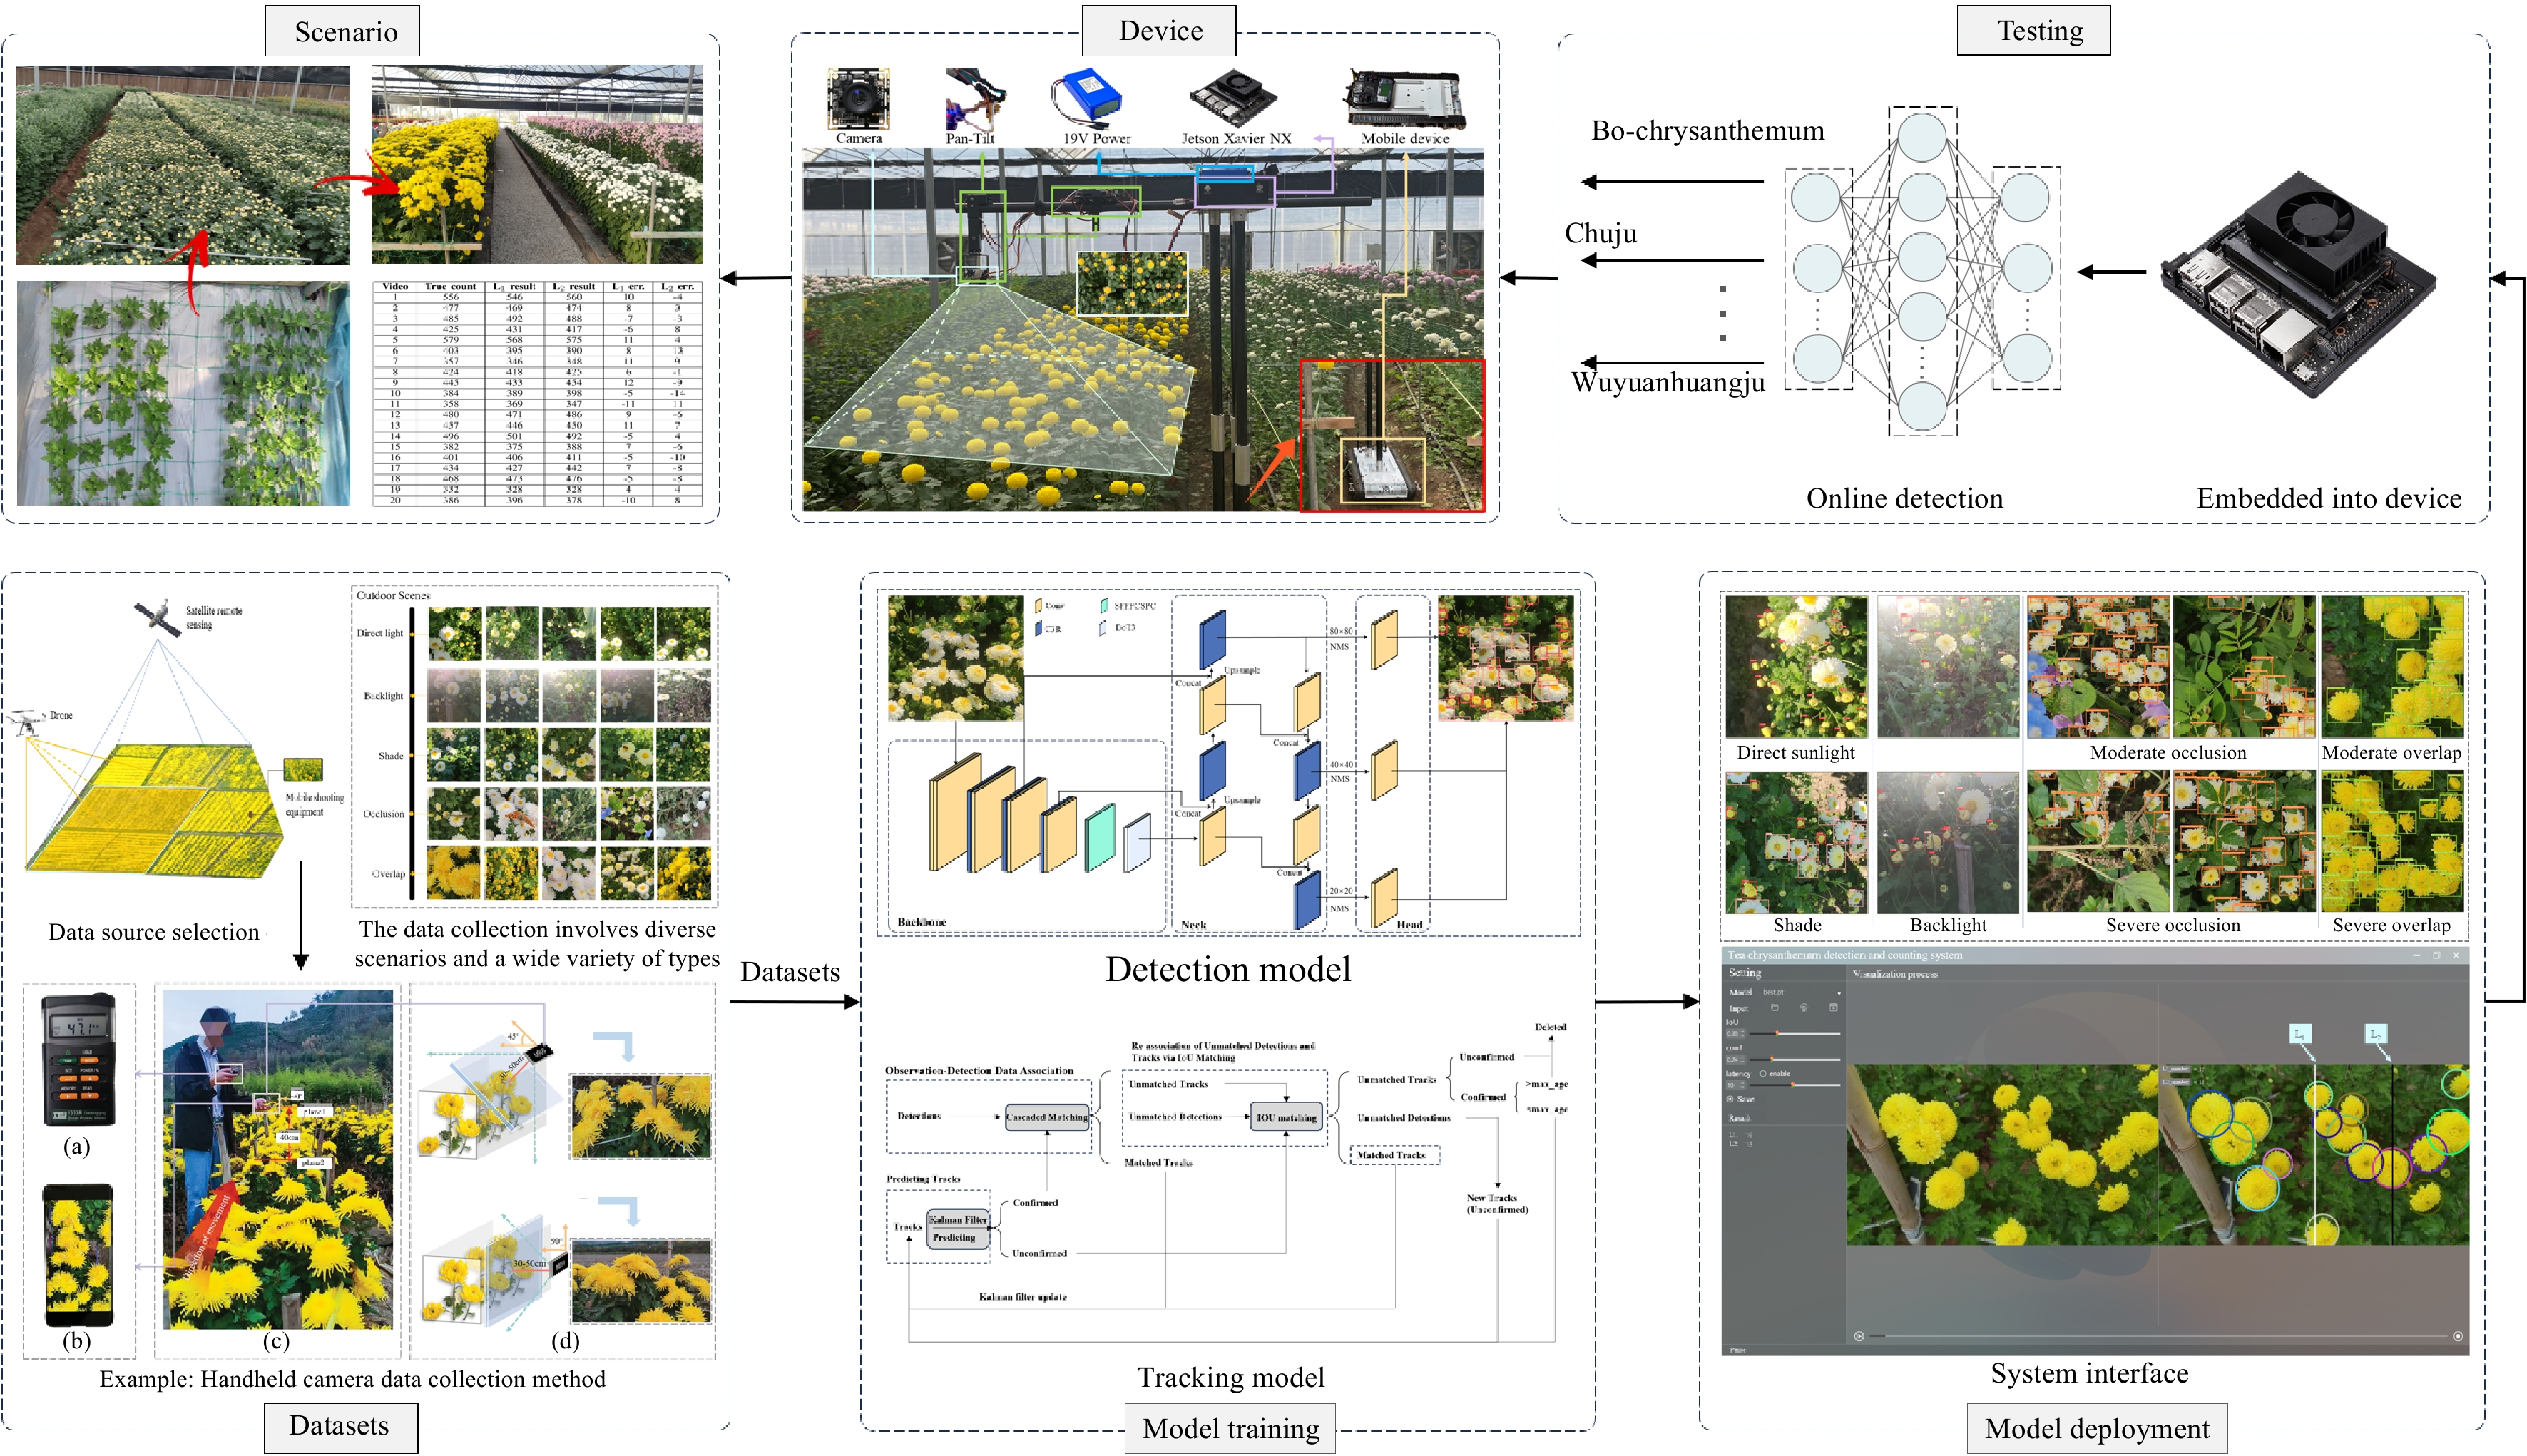Click the phone photo image (b)

78,1256
